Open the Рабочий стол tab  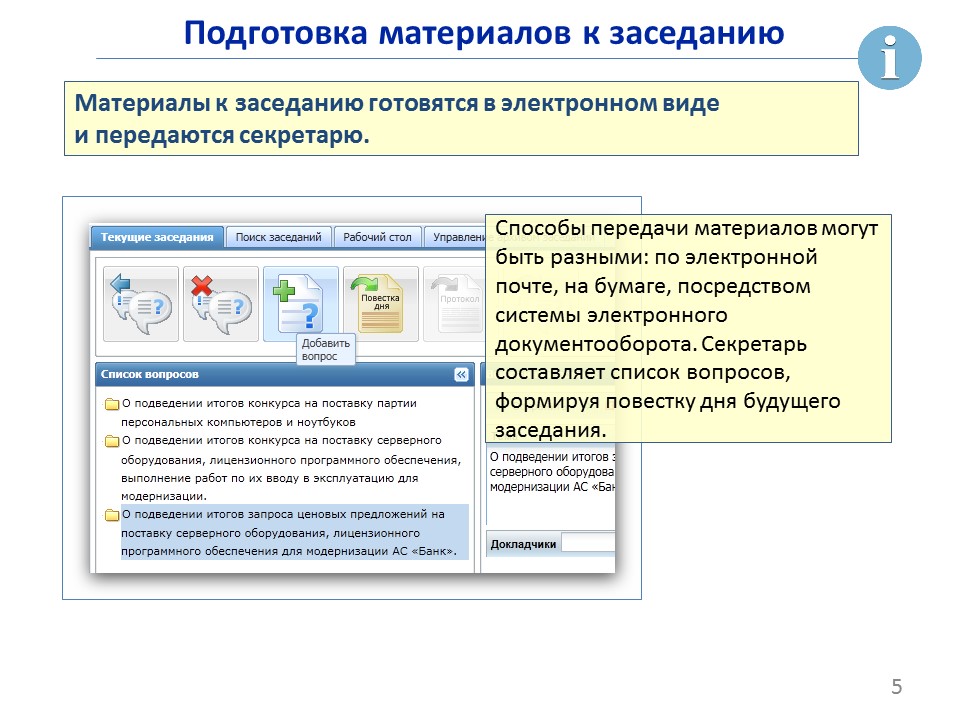tap(377, 237)
